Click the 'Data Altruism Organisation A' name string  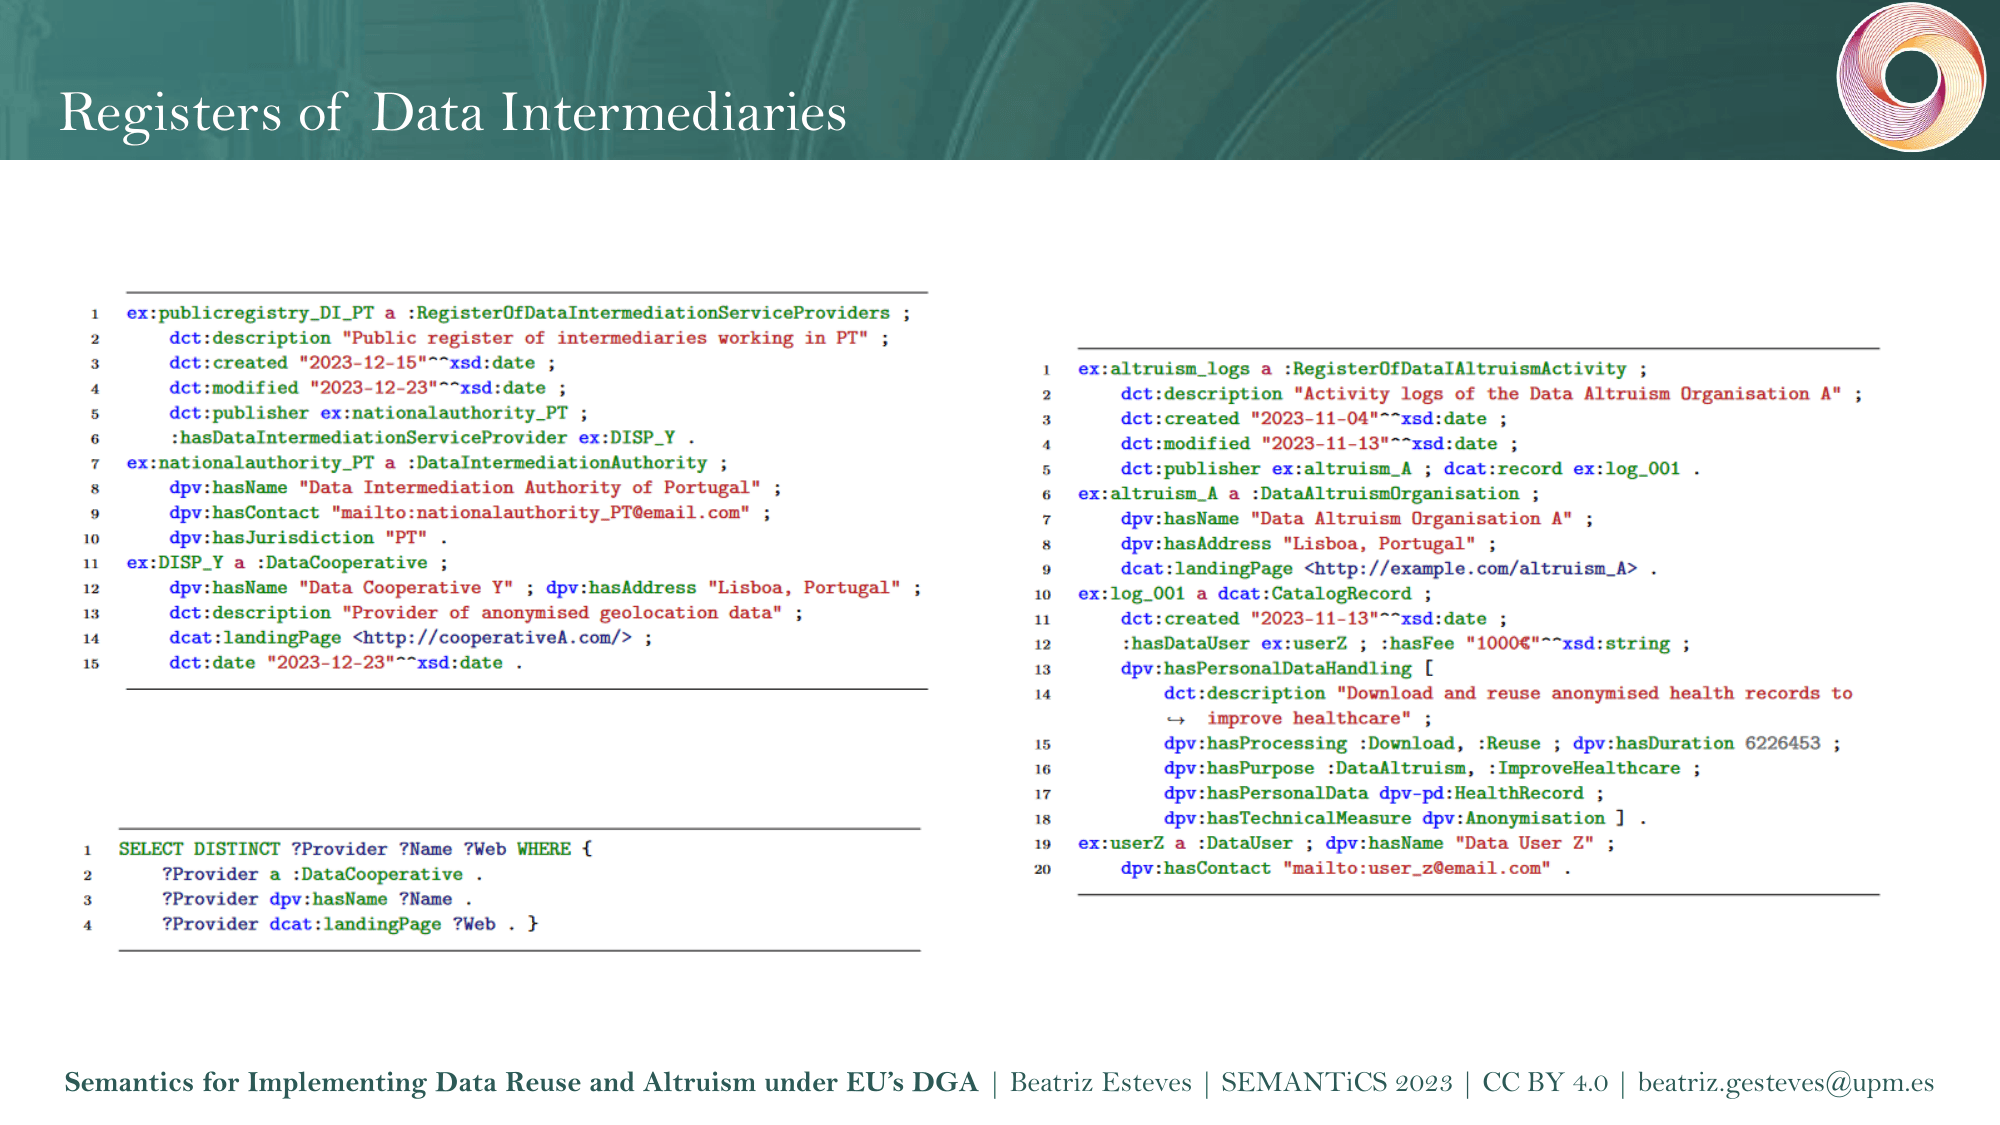[x=1411, y=519]
